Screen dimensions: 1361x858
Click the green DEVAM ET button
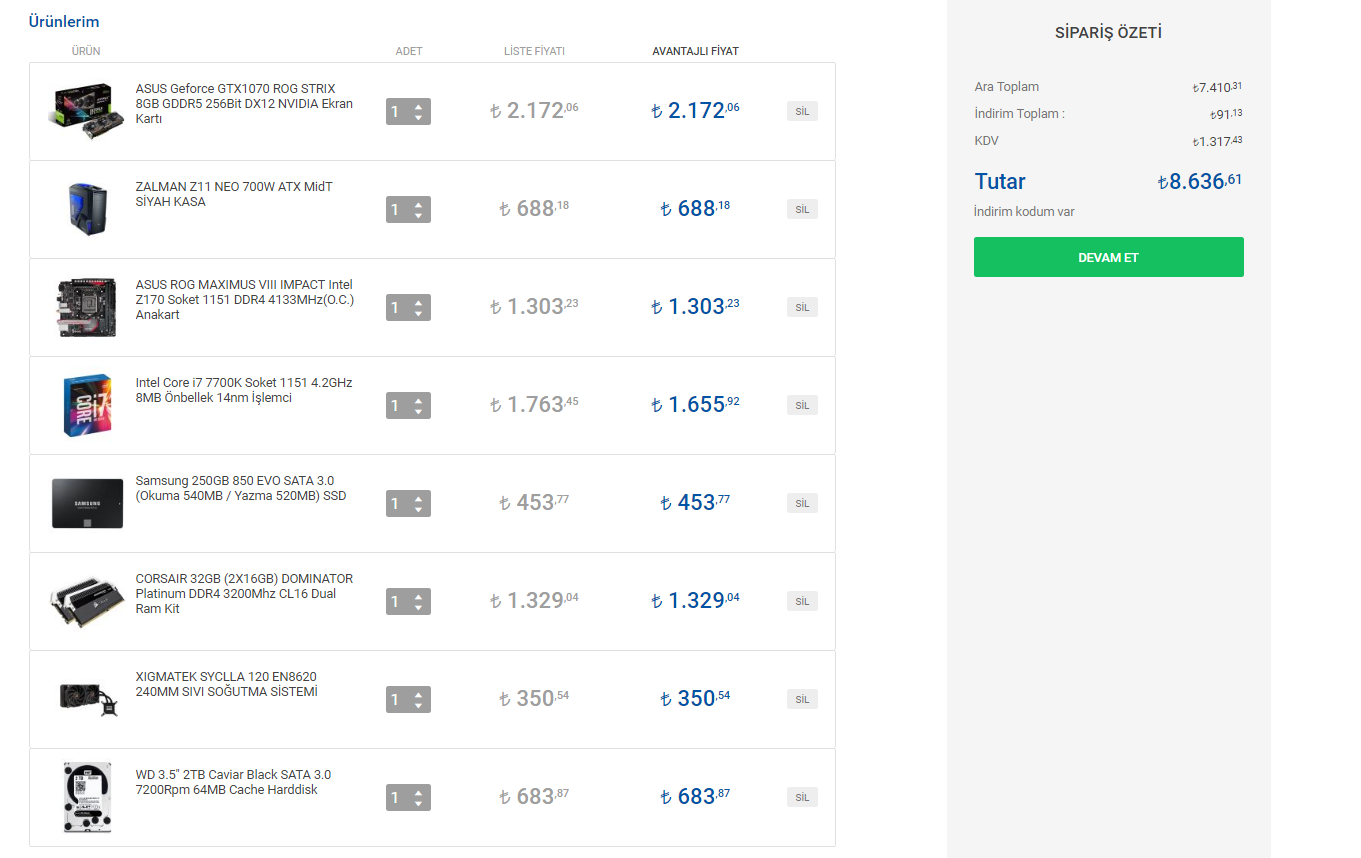point(1109,257)
